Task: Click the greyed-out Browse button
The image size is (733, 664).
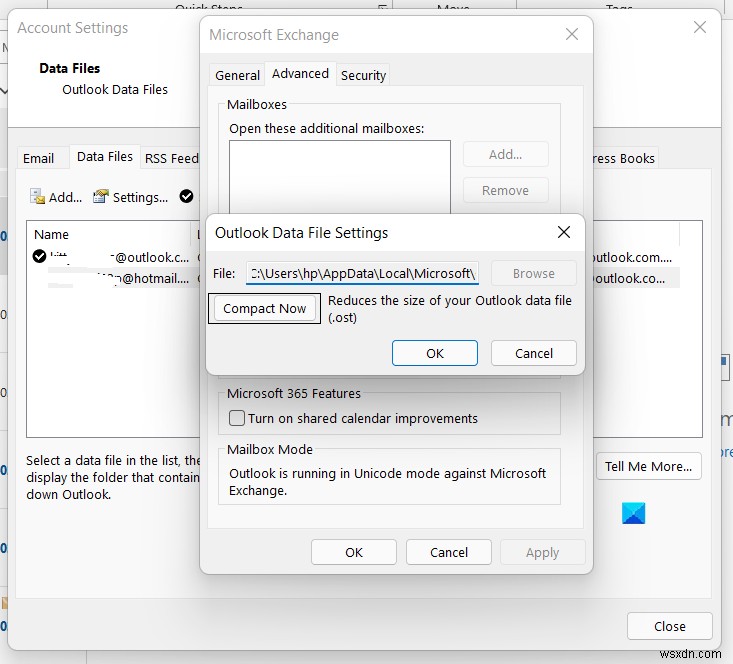Action: (533, 273)
